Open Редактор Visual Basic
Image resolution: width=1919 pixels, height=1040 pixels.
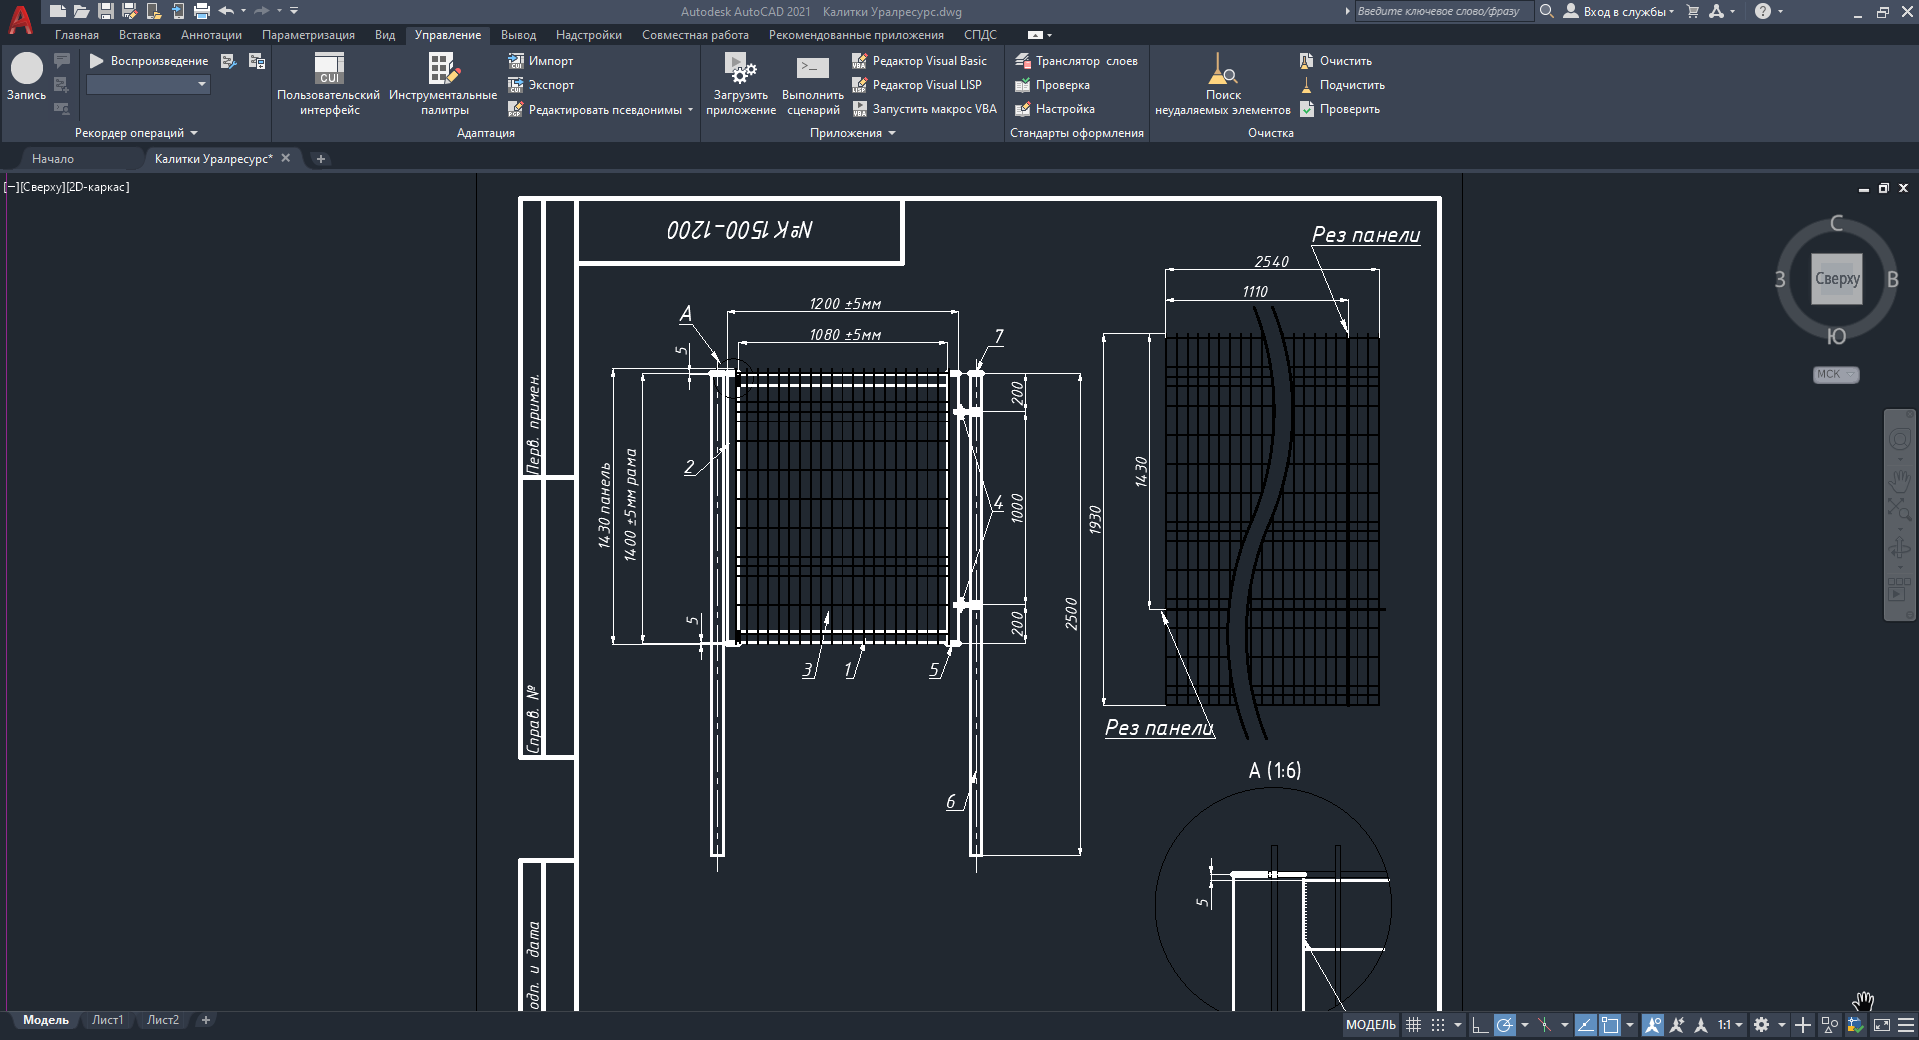(919, 61)
